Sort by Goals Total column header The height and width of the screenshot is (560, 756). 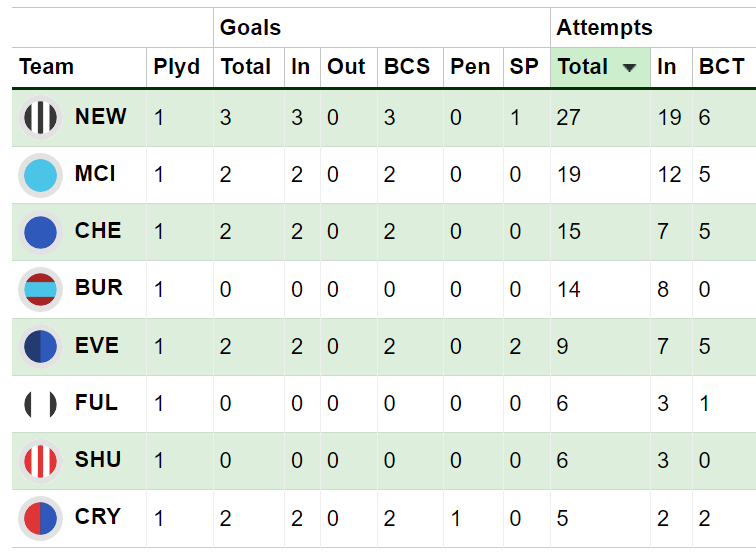pos(246,67)
